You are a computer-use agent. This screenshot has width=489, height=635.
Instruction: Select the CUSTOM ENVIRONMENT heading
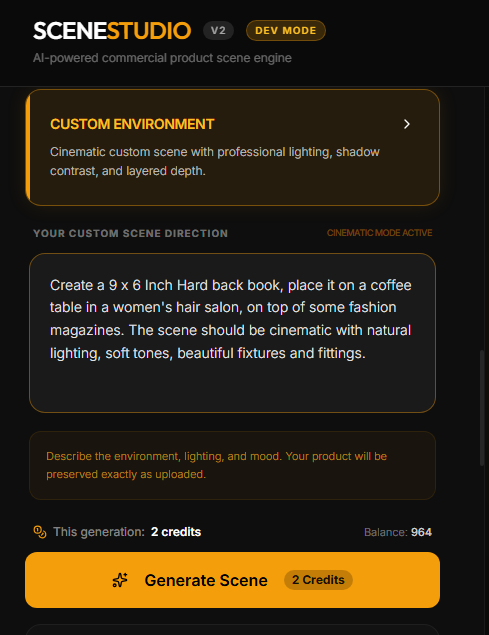(132, 124)
